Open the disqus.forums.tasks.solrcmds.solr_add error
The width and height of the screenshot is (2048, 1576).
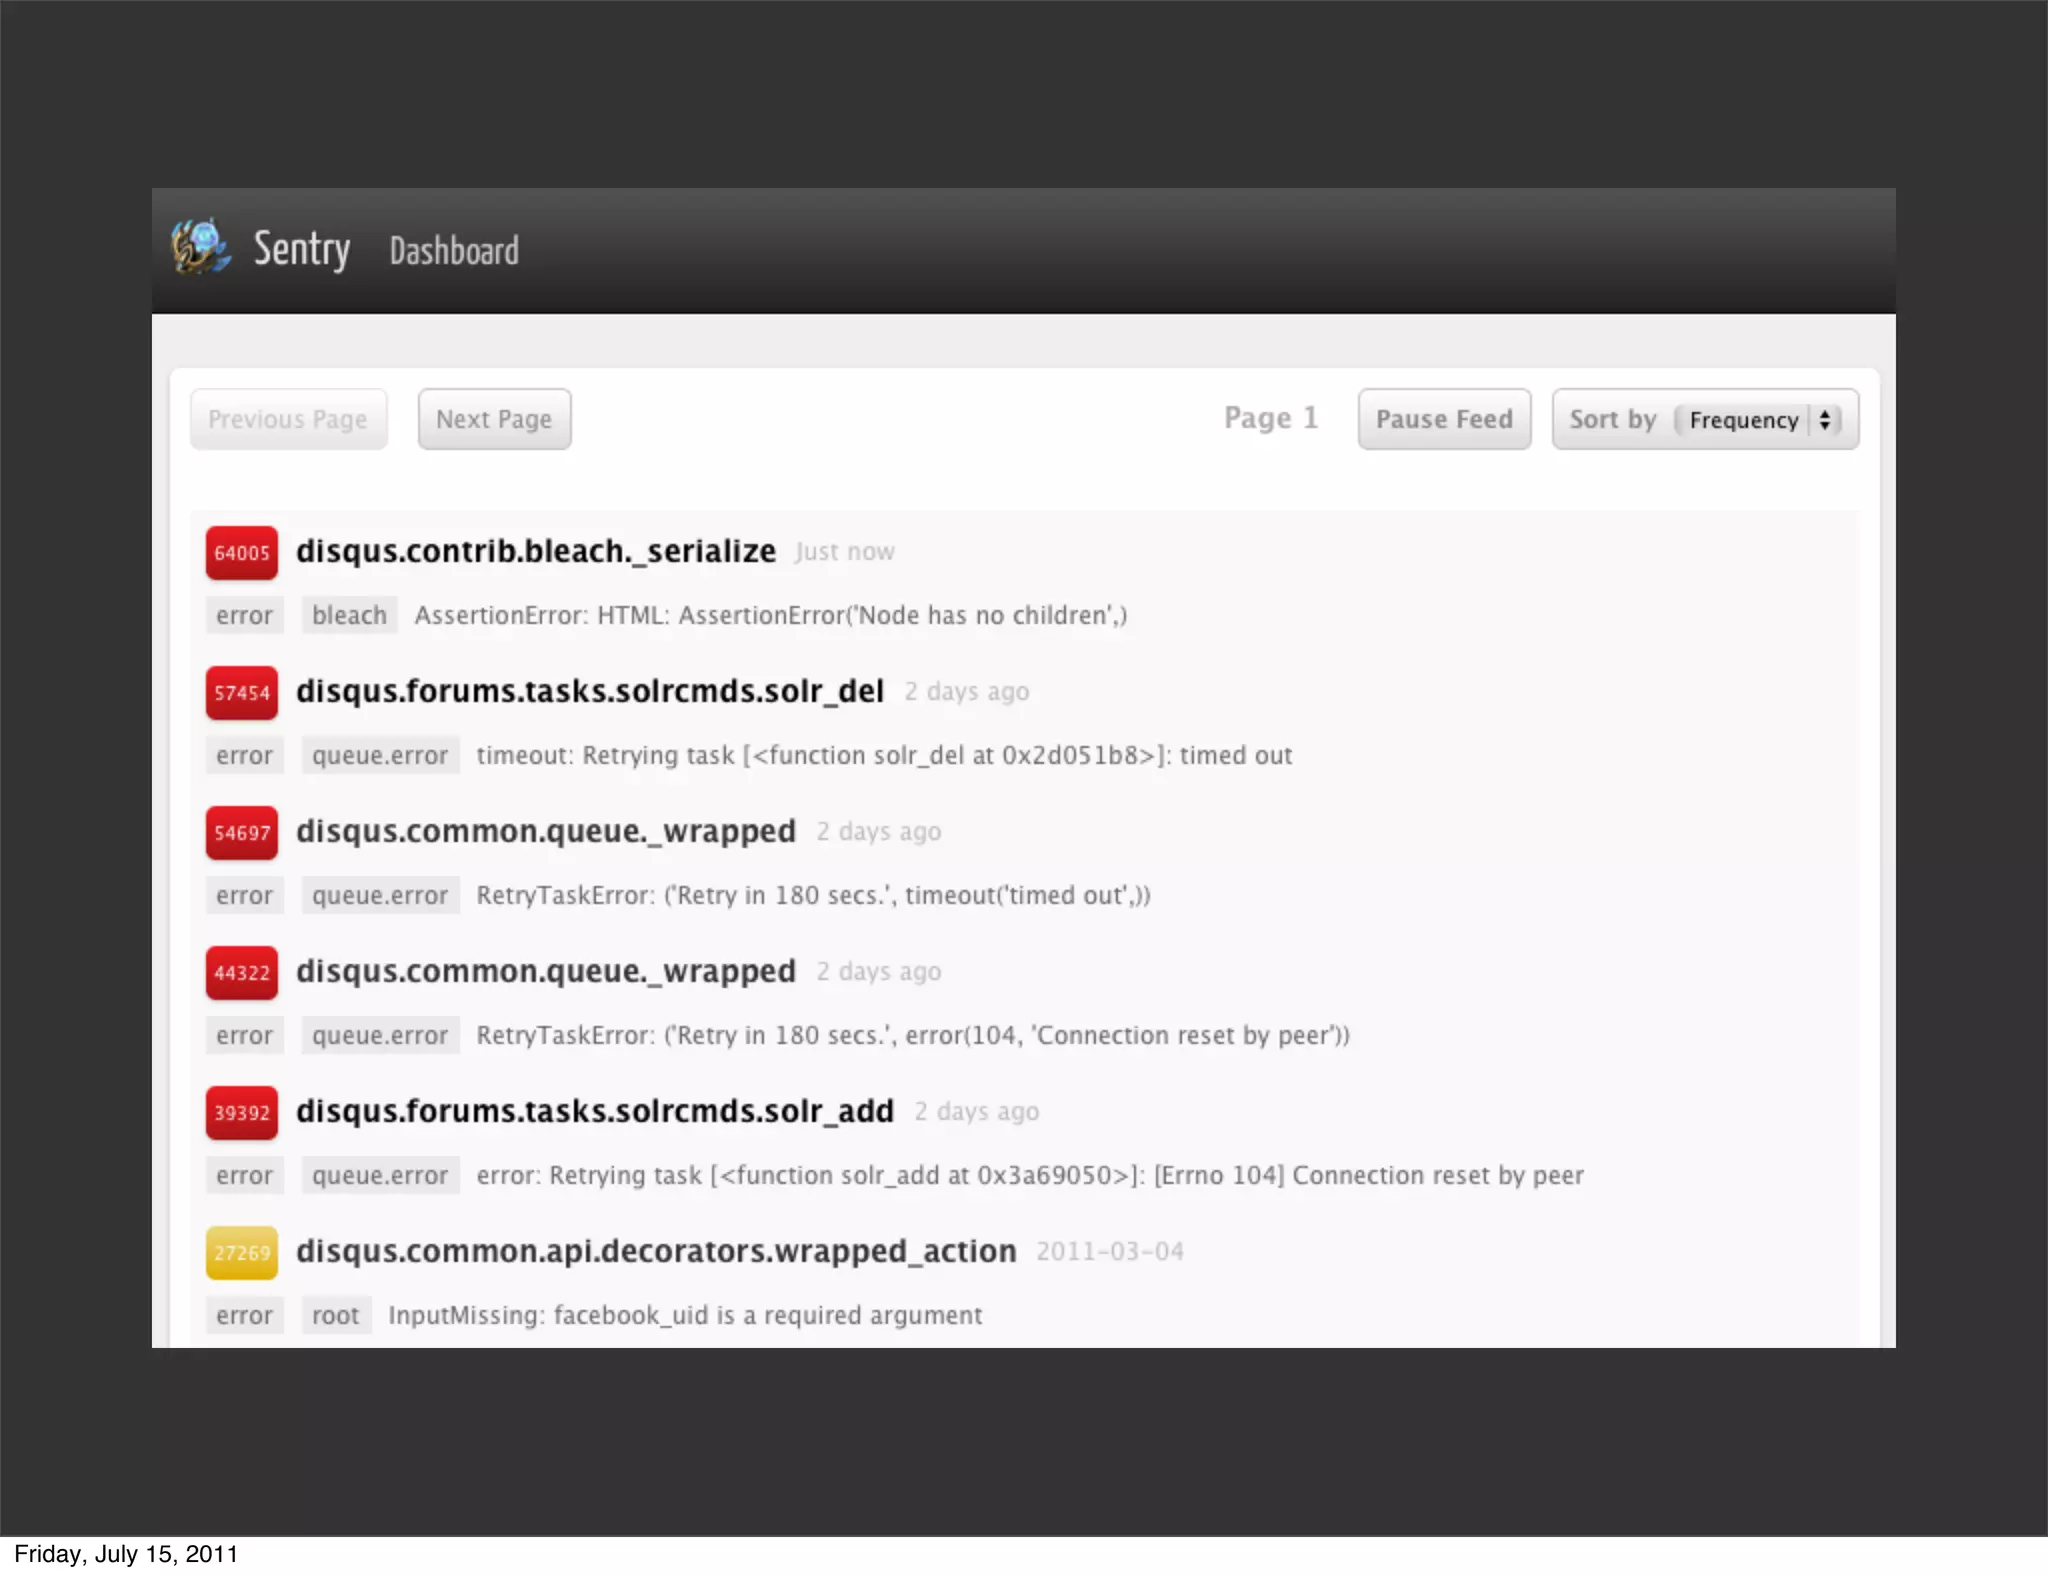pyautogui.click(x=594, y=1111)
